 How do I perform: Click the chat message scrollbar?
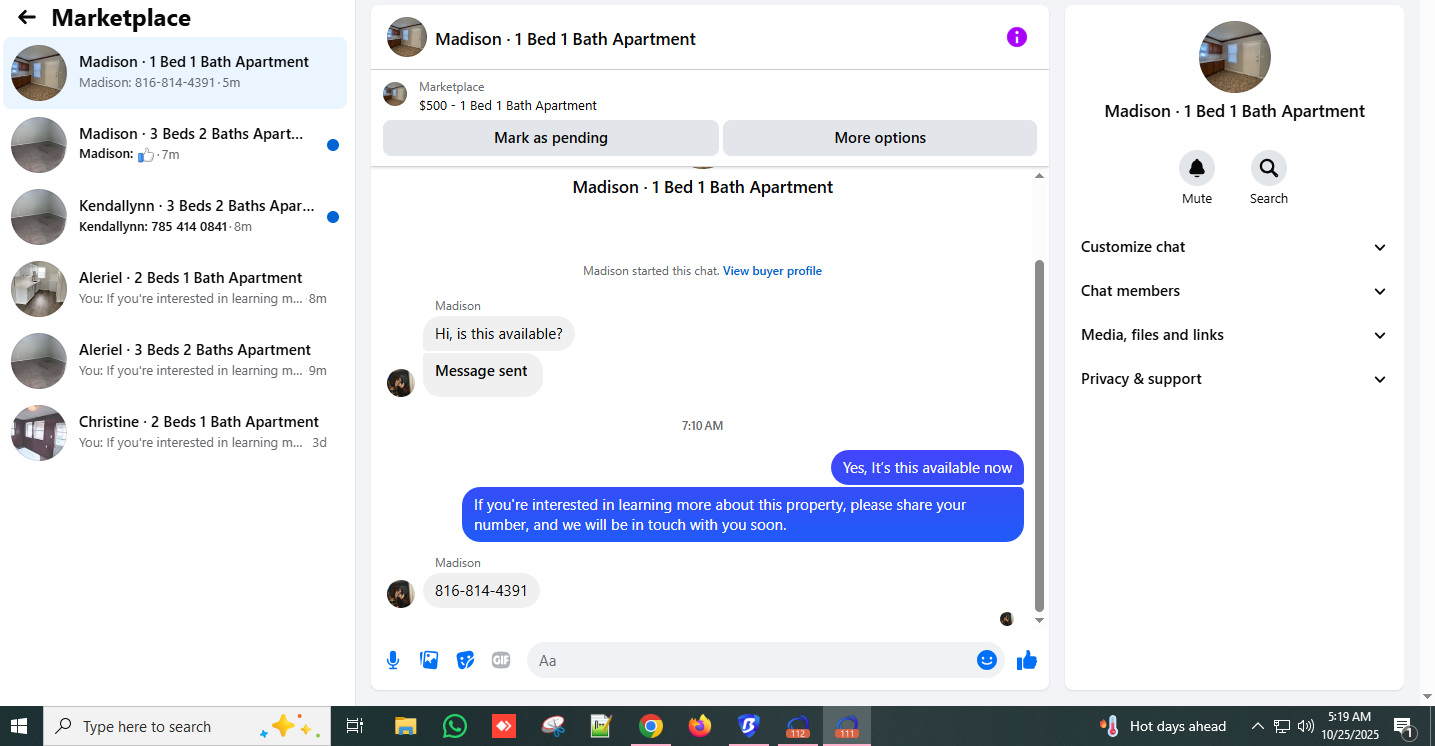[x=1039, y=435]
